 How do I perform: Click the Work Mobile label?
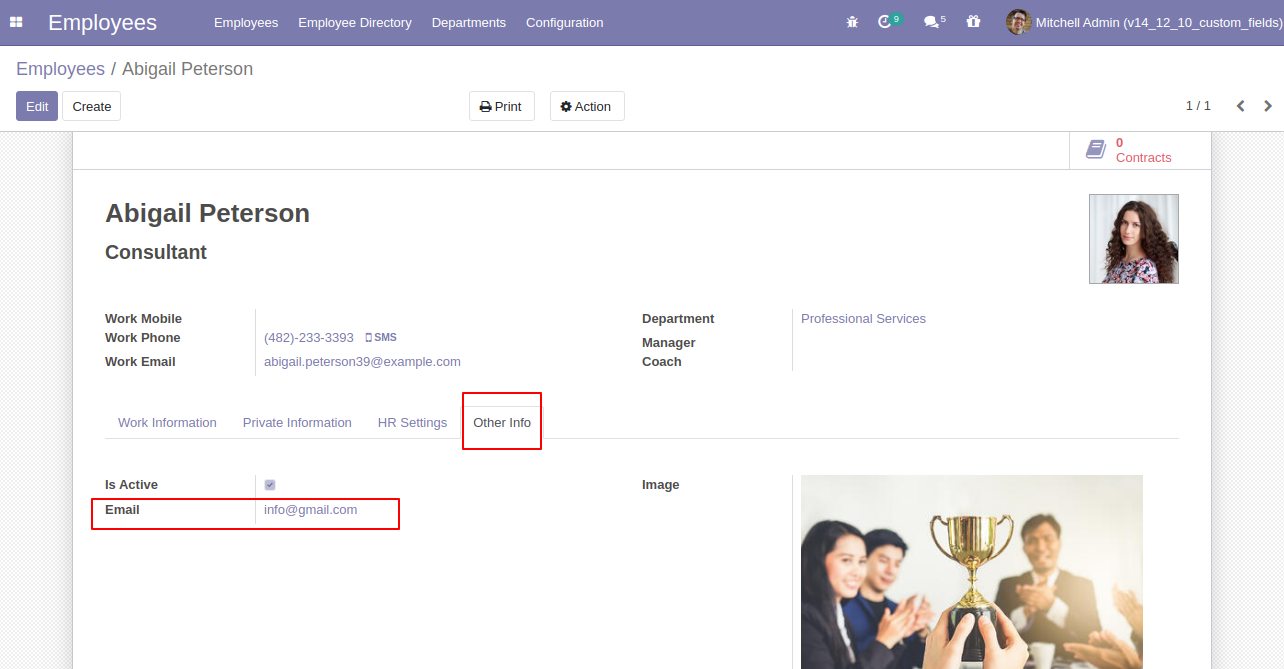pyautogui.click(x=143, y=319)
